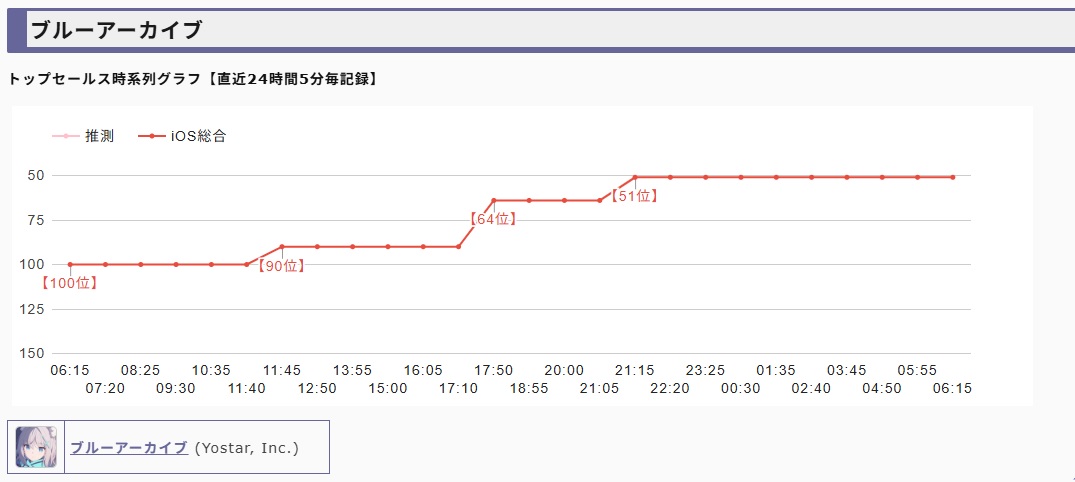Click the red iOS総合 legend line marker
This screenshot has height=482, width=1075.
tap(151, 136)
